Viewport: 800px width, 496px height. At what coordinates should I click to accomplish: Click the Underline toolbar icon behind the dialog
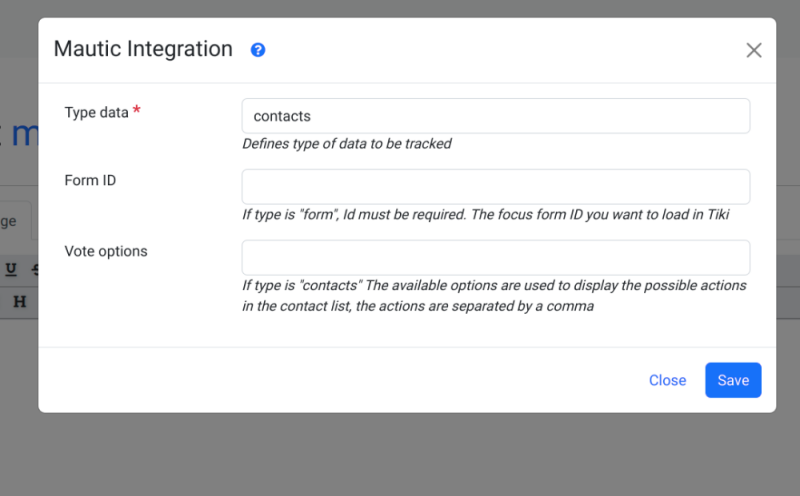(11, 269)
